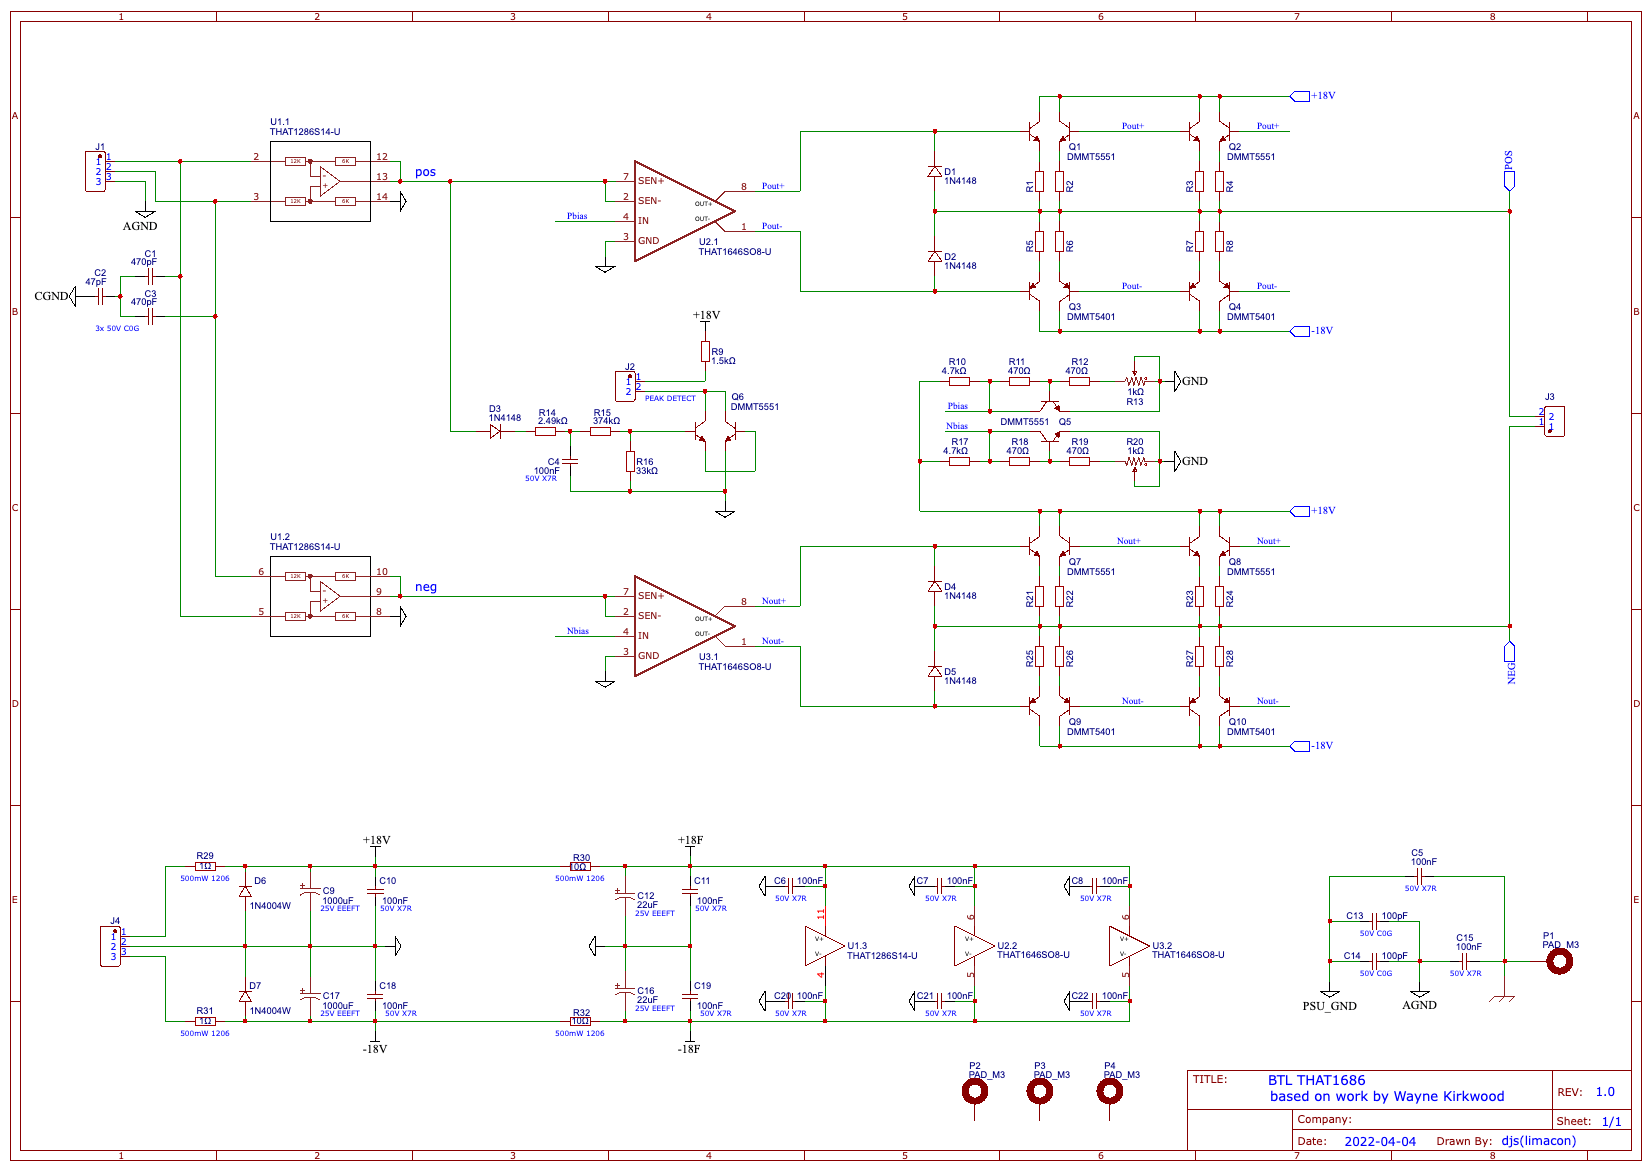Select the U1.3 power supply triangle symbol
Viewport: 1652px width, 1171px height.
click(x=824, y=946)
